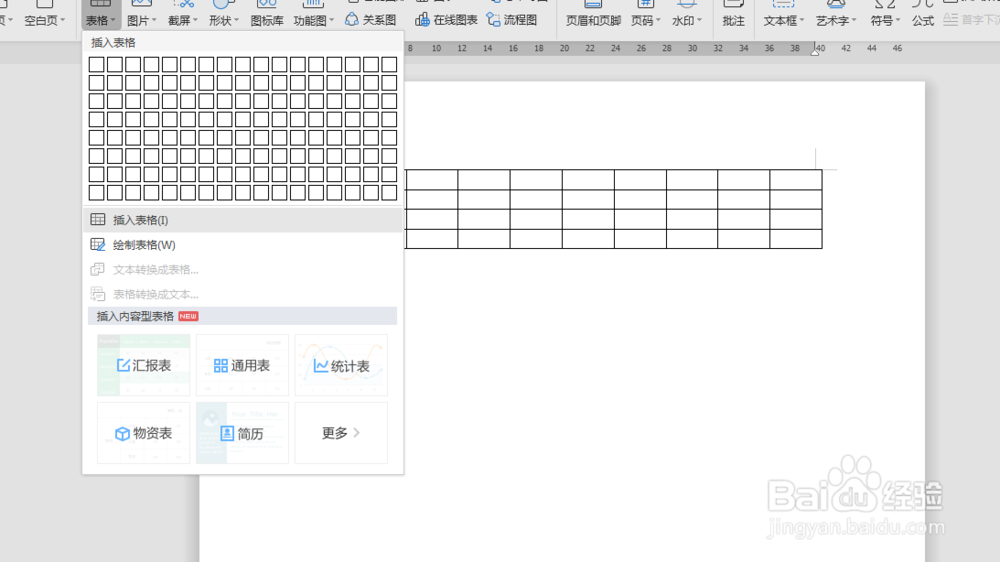Choose the 统计表 template thumbnail
The image size is (1000, 562).
(341, 365)
